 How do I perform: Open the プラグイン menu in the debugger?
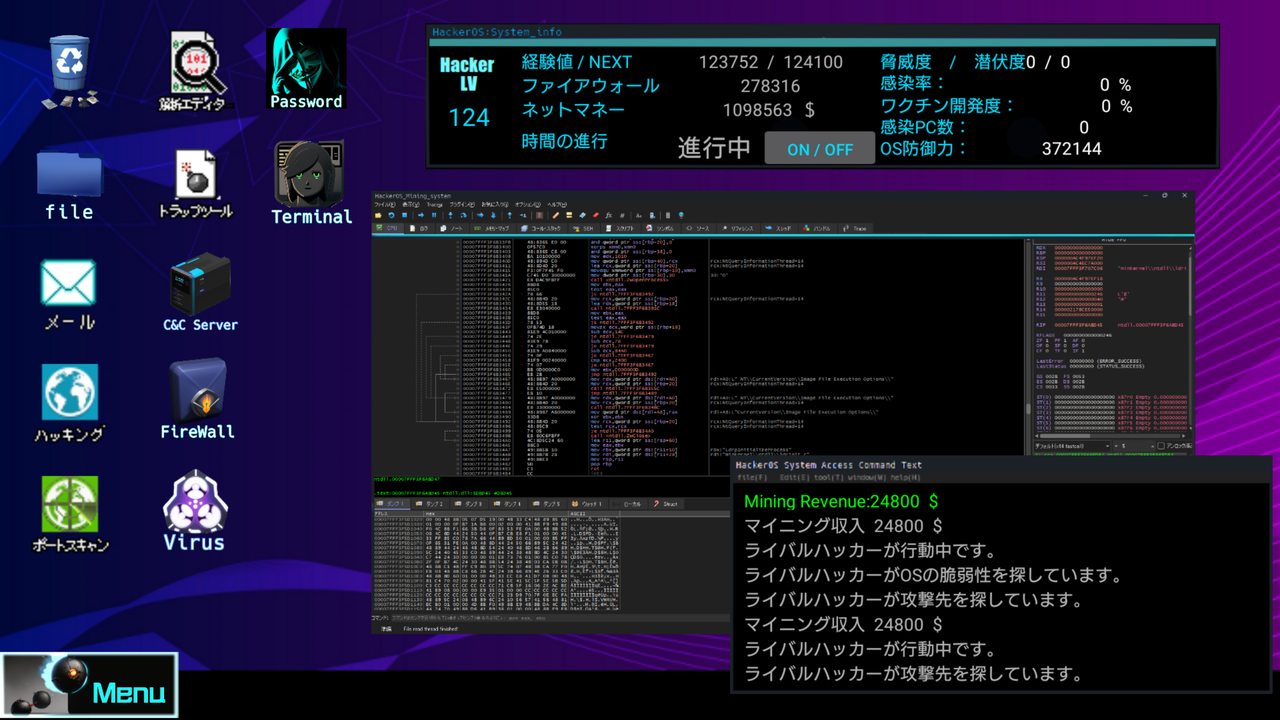pyautogui.click(x=461, y=203)
